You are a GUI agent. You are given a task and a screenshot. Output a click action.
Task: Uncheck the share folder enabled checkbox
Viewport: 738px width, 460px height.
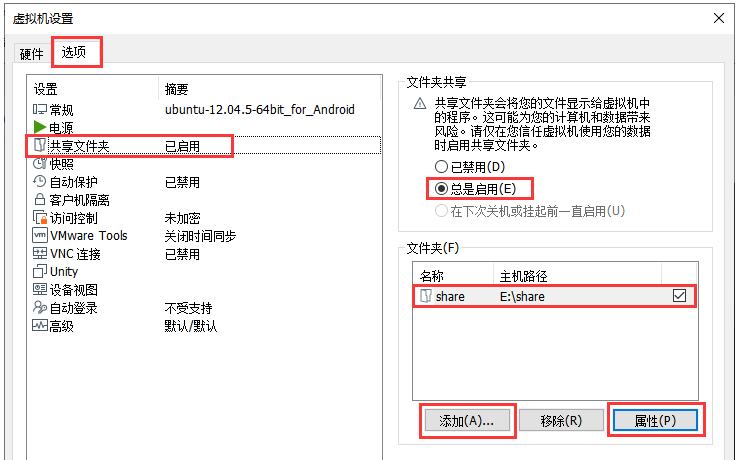coord(679,296)
